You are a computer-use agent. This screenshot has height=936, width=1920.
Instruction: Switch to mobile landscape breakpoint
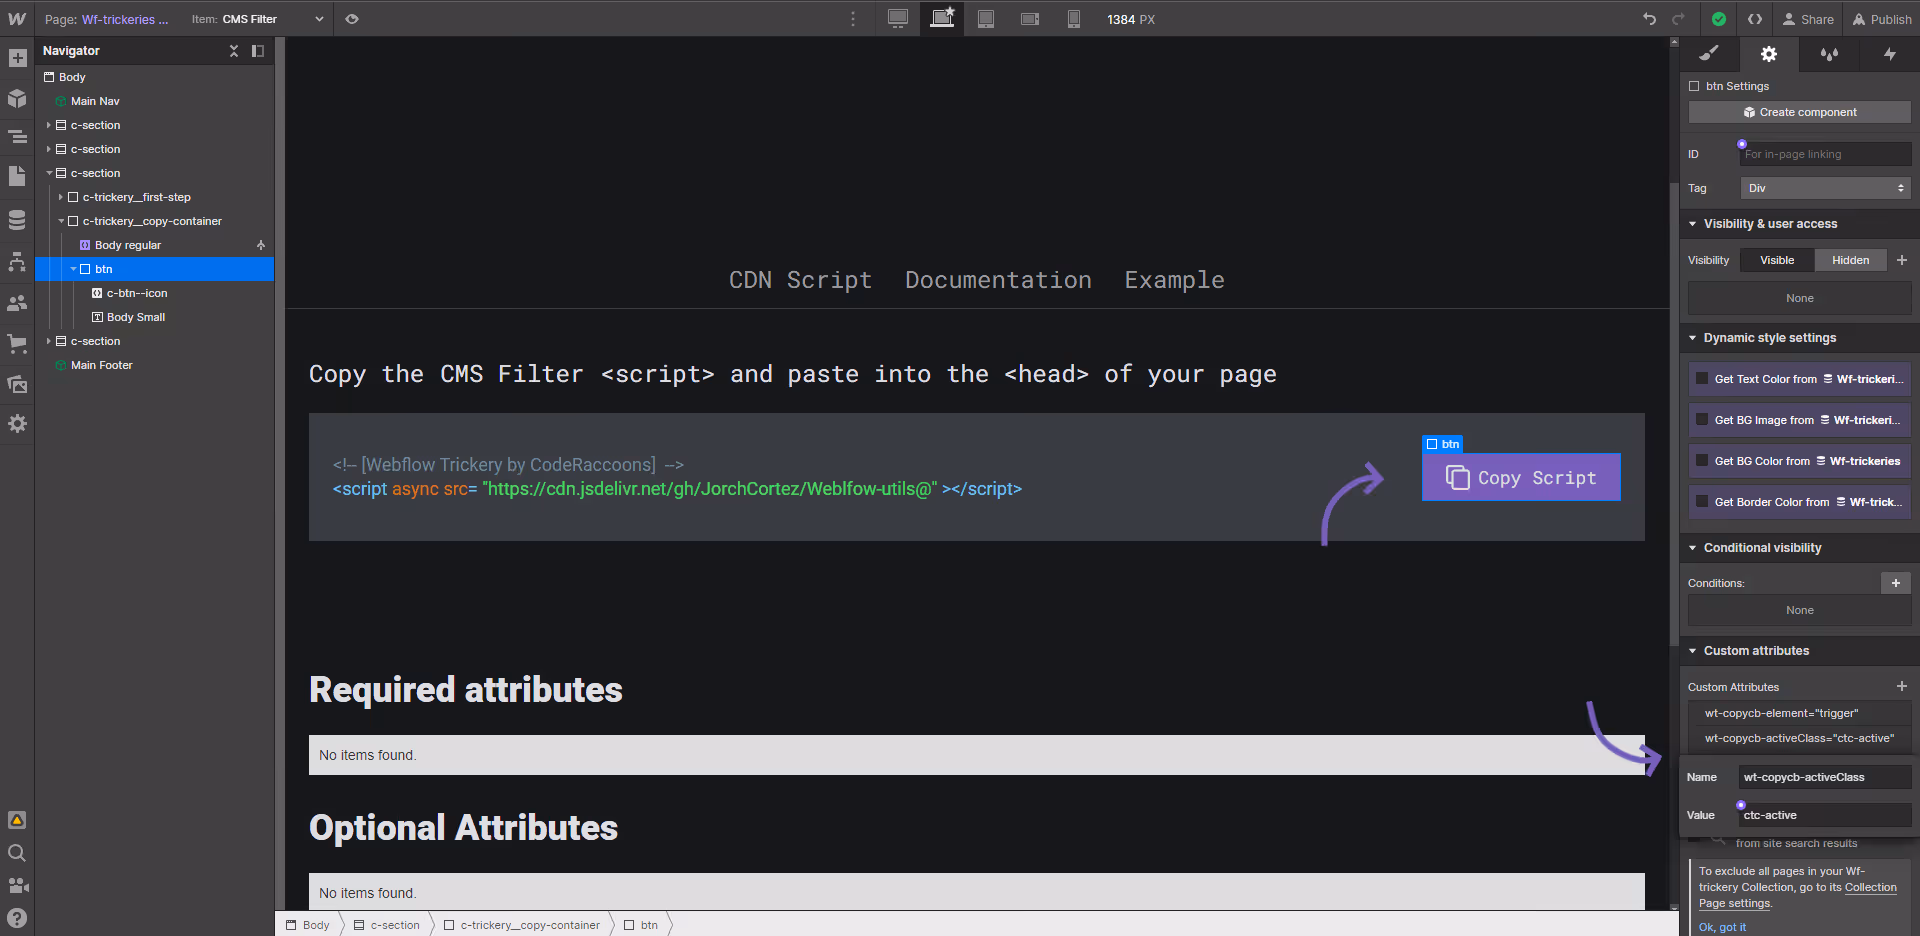tap(1030, 19)
